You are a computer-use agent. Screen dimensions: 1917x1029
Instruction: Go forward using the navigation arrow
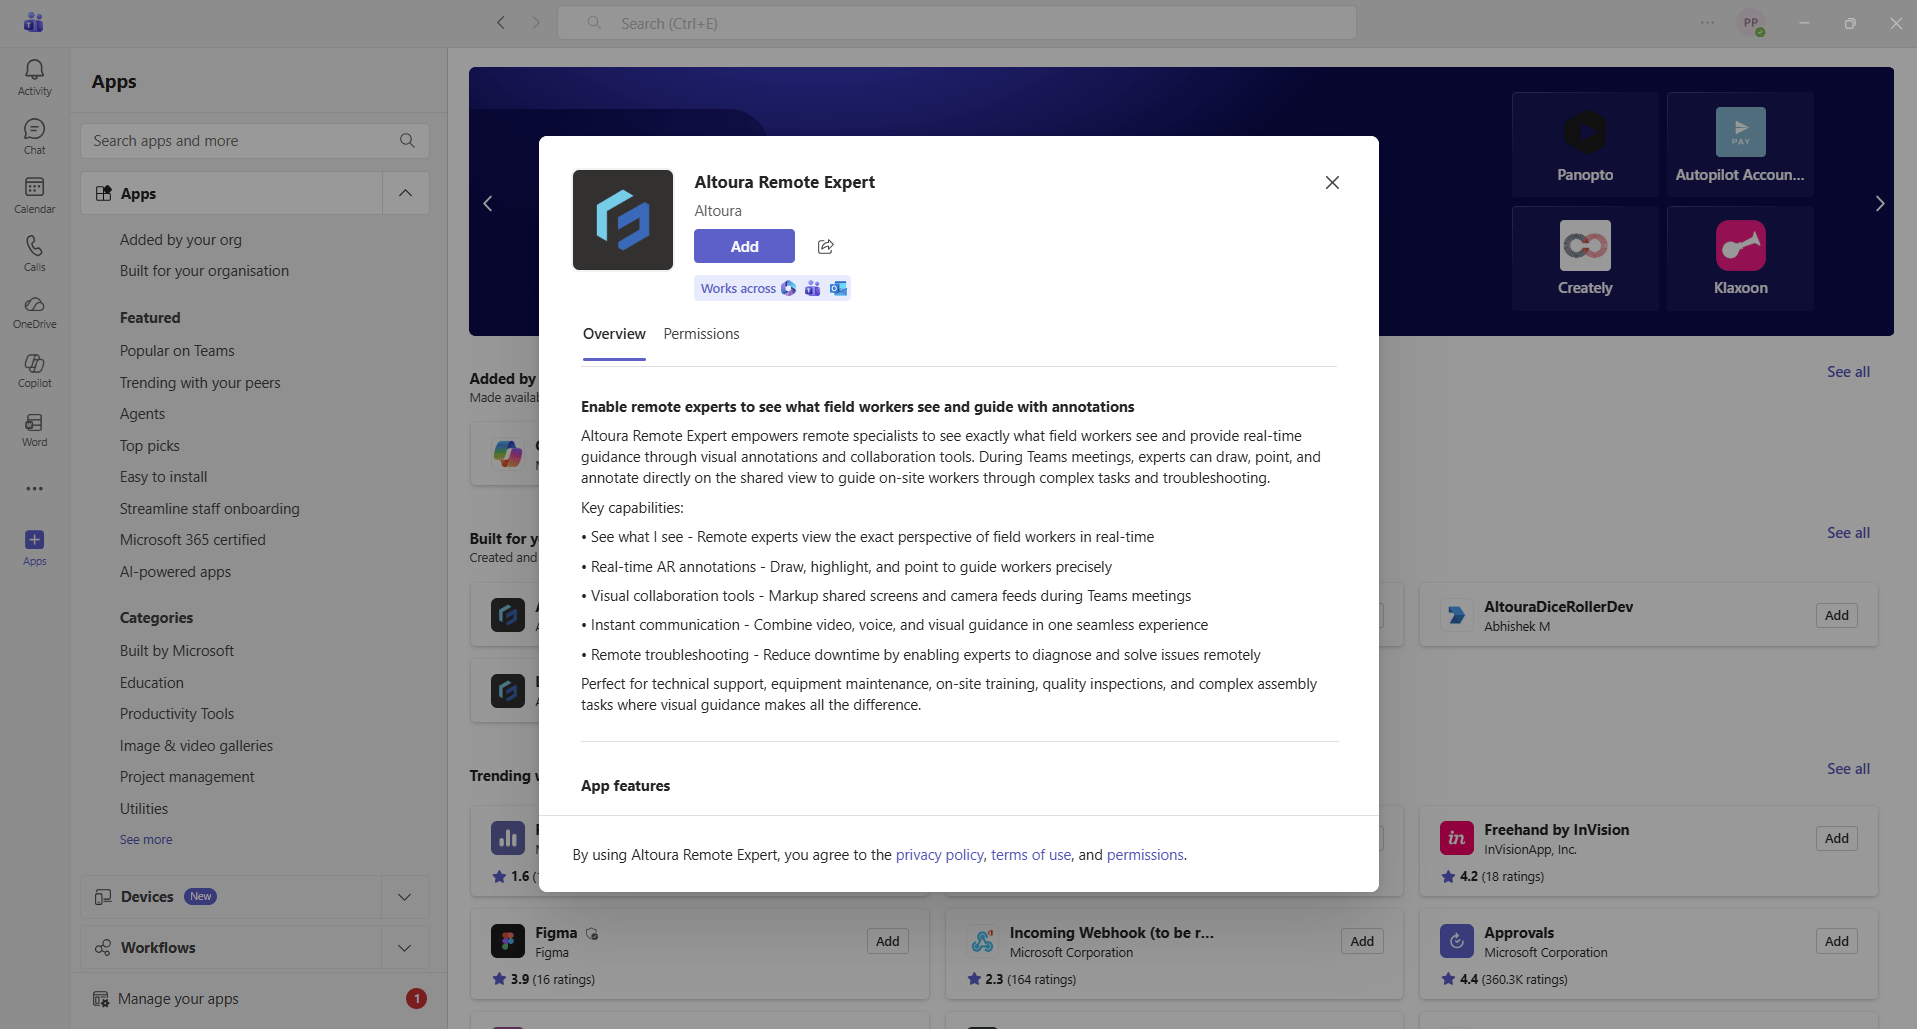pyautogui.click(x=536, y=23)
